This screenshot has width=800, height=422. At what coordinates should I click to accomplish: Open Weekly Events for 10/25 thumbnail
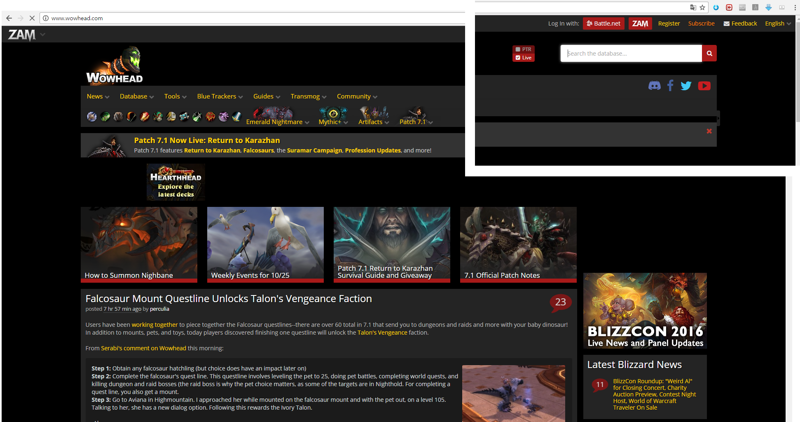[x=265, y=244]
